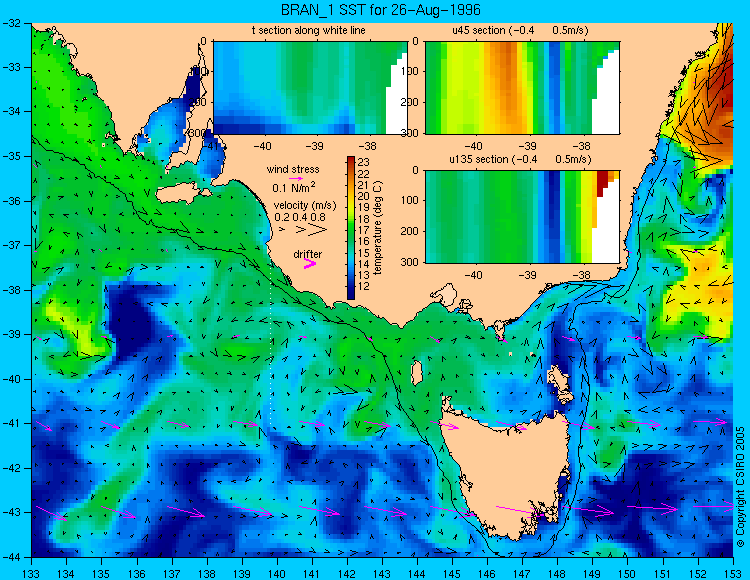
Task: Click the title 'BRAN_1 SST for 26-Aug-1996'
Action: click(x=380, y=10)
